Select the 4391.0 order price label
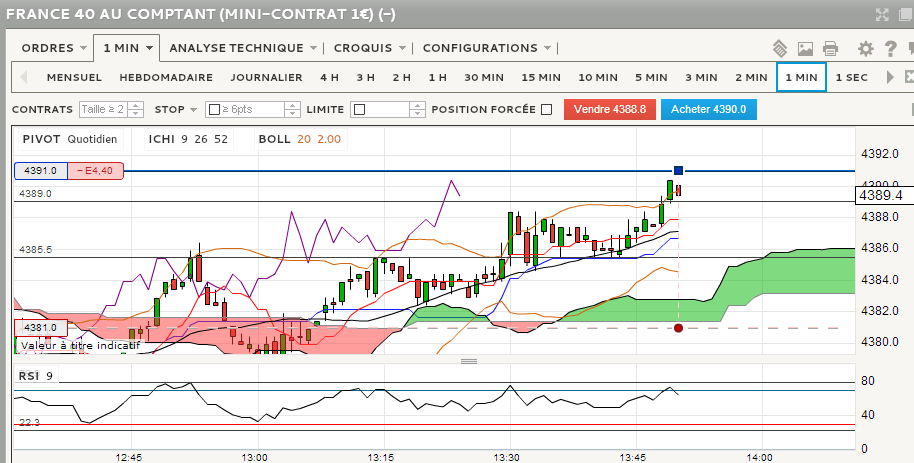This screenshot has height=463, width=914. click(x=41, y=171)
